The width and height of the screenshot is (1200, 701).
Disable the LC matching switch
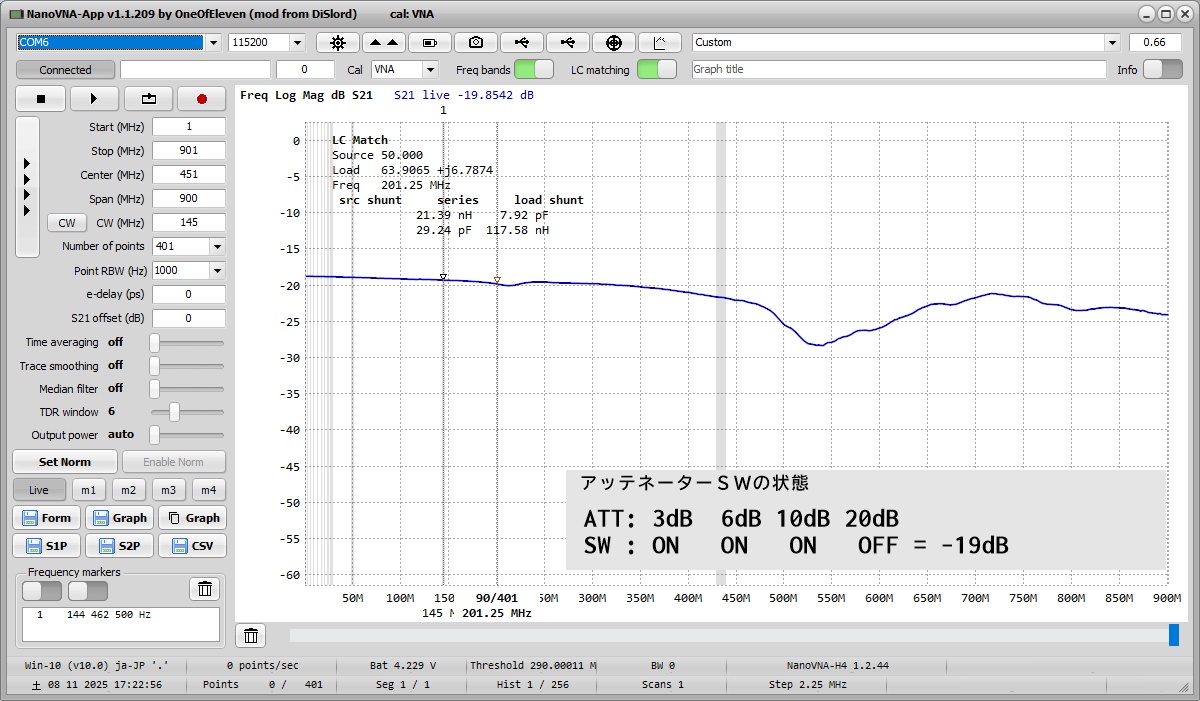coord(656,69)
